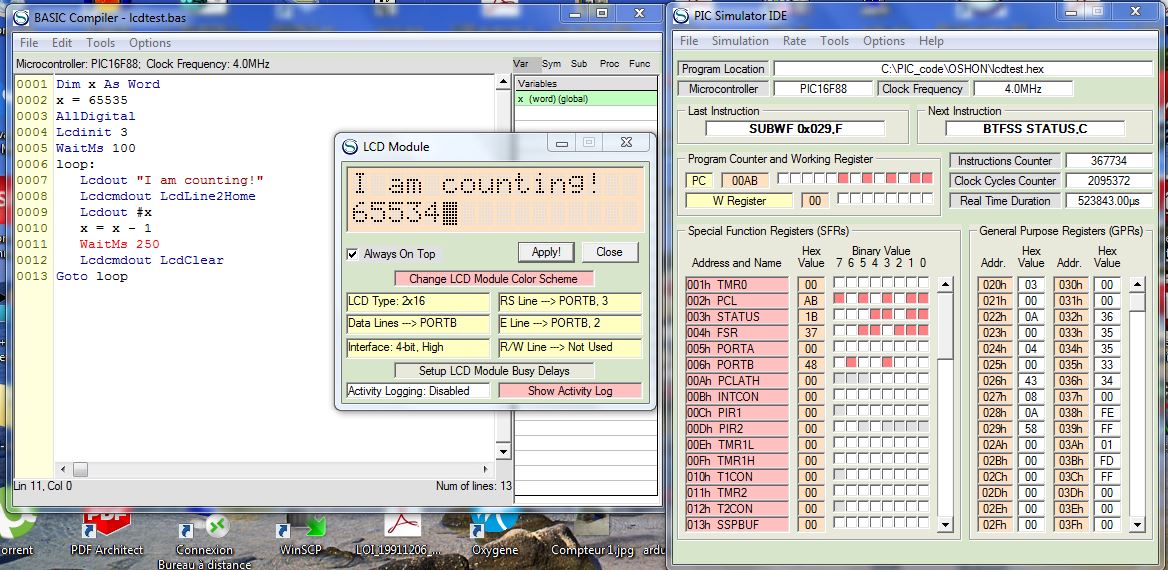Open File menu in BASIC Compiler
The height and width of the screenshot is (570, 1168).
(x=28, y=42)
